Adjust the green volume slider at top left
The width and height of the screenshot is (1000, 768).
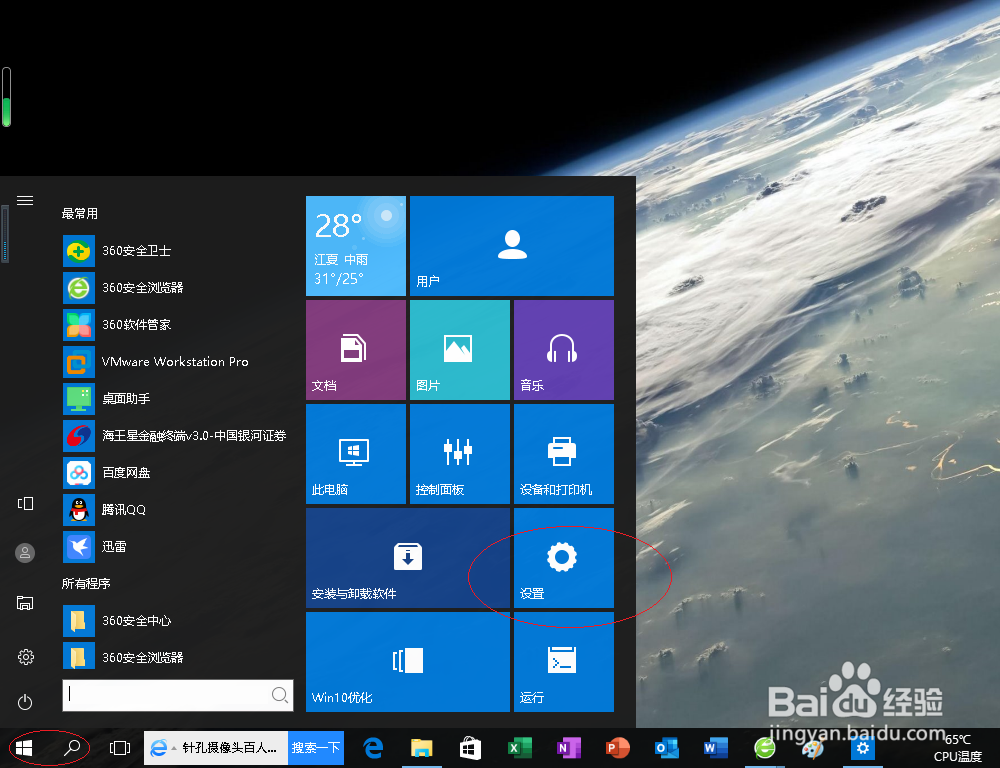[6, 95]
